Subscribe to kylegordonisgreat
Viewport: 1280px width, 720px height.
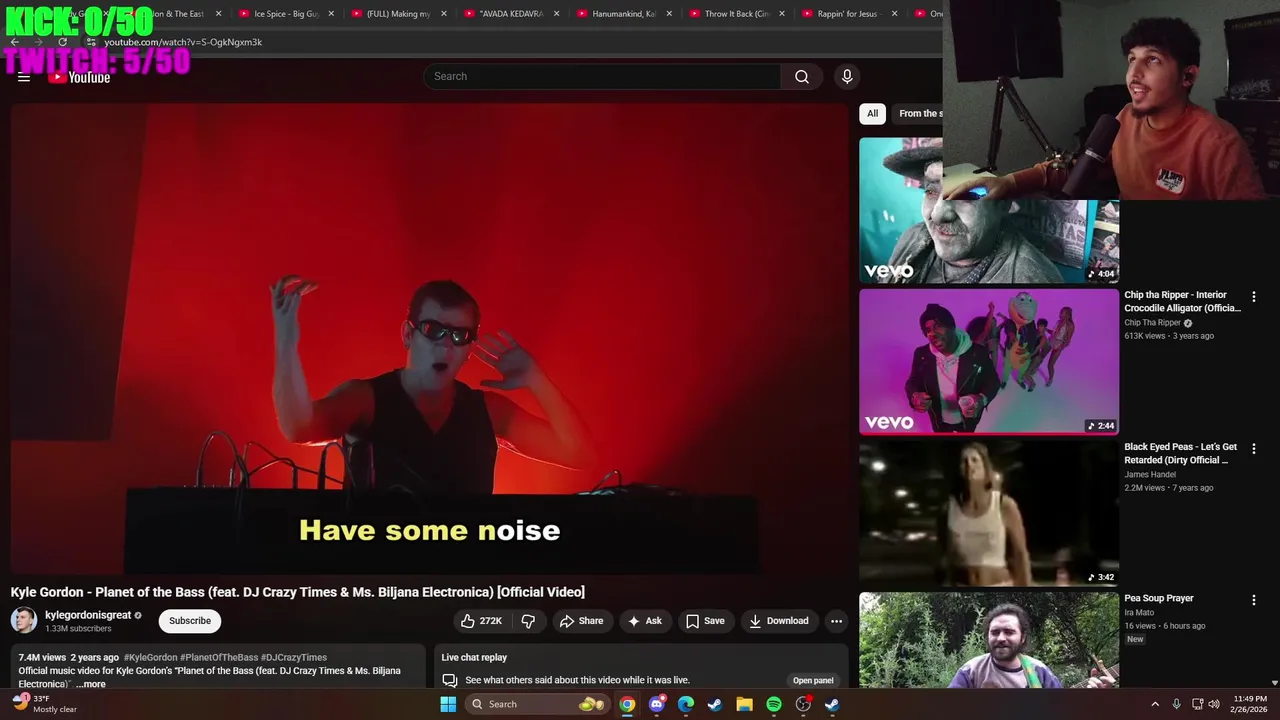click(190, 621)
